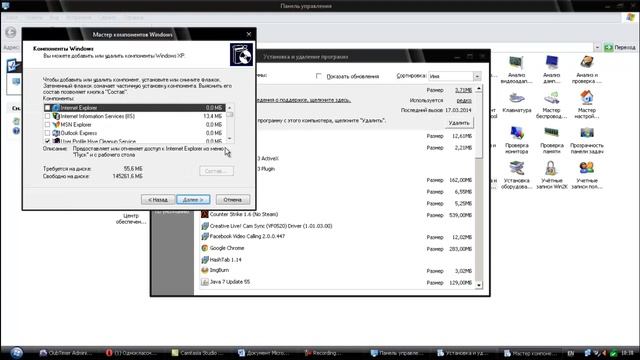Click scroll down arrow of the installed programs list
This screenshot has width=640, height=360.
(479, 285)
